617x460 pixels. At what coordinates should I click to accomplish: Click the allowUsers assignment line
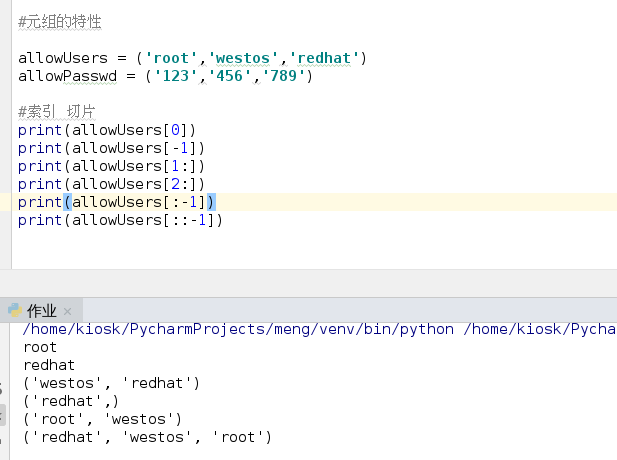[x=192, y=58]
